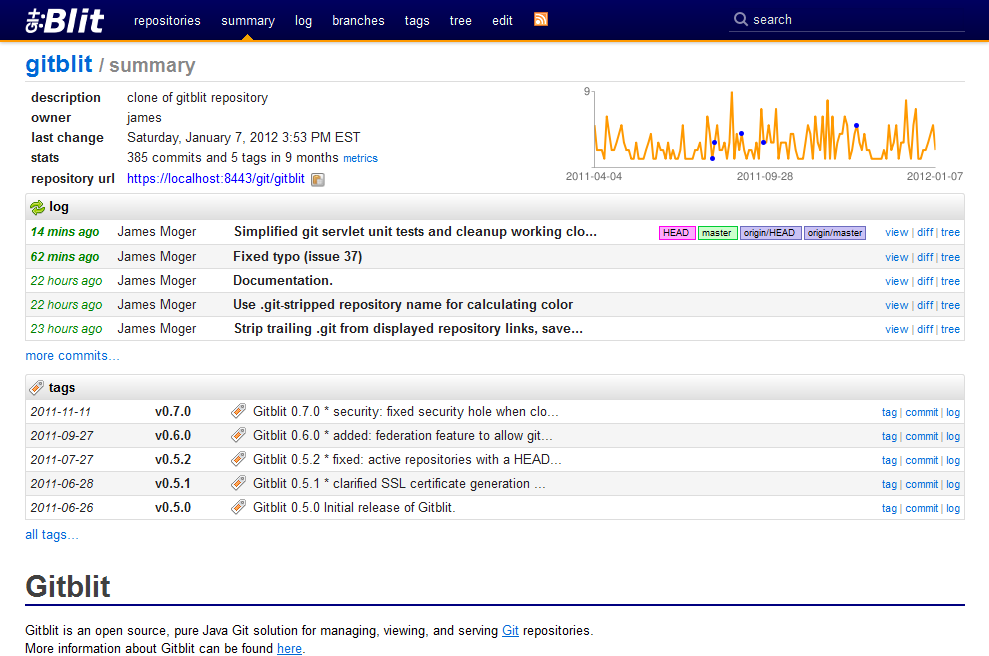This screenshot has height=656, width=989.
Task: Go to the log nav item
Action: [x=303, y=20]
